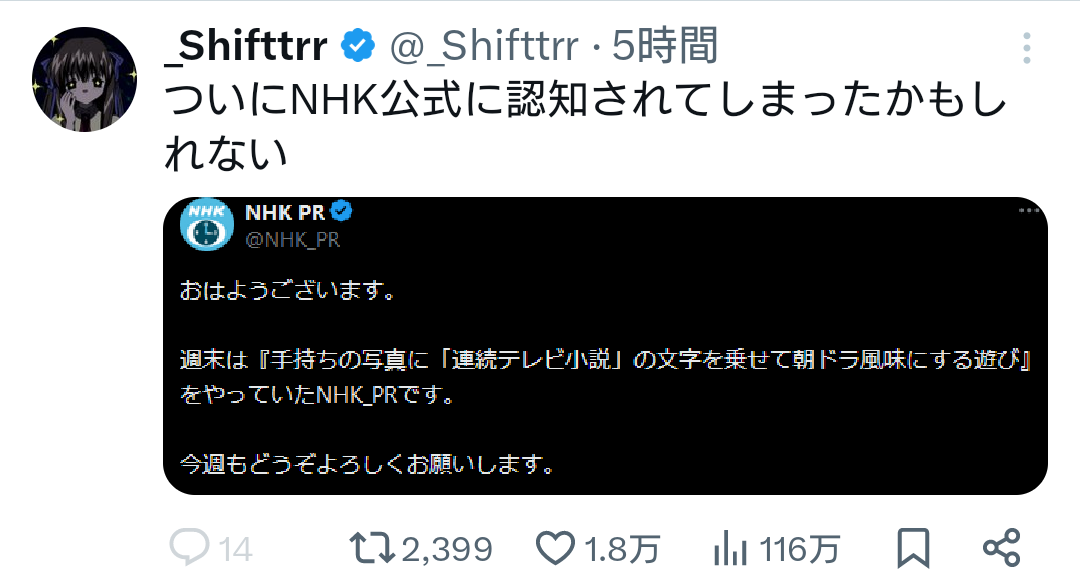
Task: Click the reply speech bubble icon
Action: tap(188, 547)
